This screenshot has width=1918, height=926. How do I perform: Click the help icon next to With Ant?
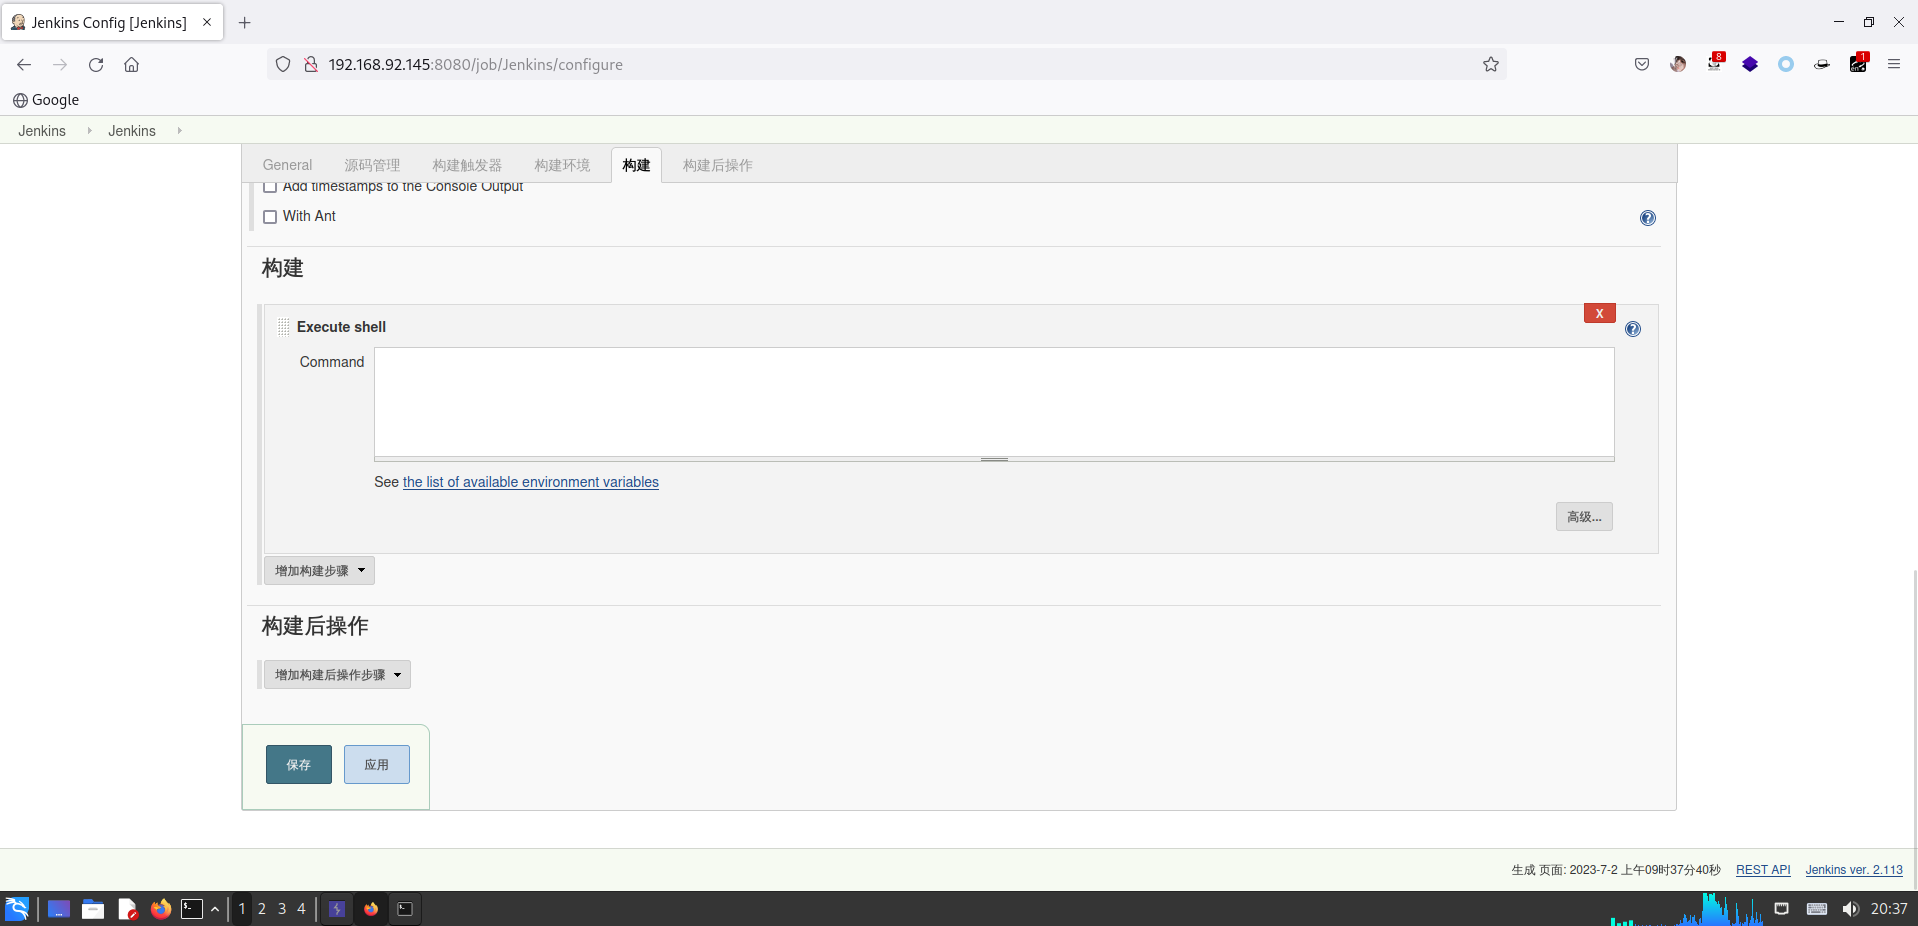(x=1647, y=218)
